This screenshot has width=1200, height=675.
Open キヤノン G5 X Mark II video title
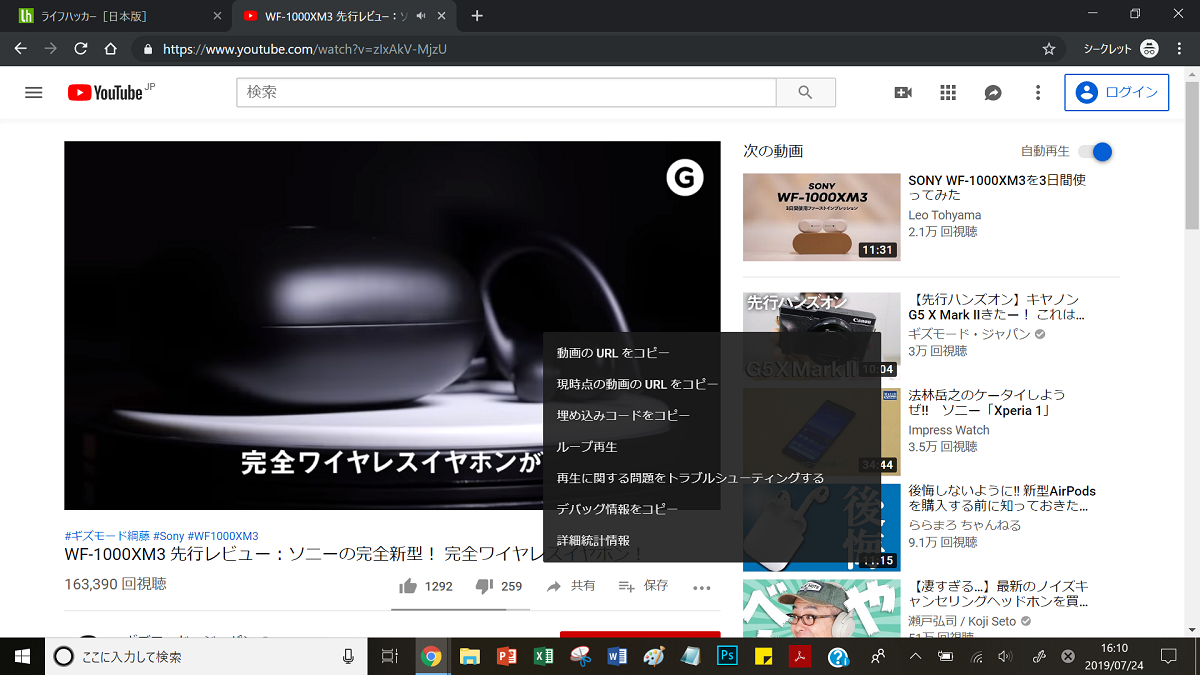point(997,307)
